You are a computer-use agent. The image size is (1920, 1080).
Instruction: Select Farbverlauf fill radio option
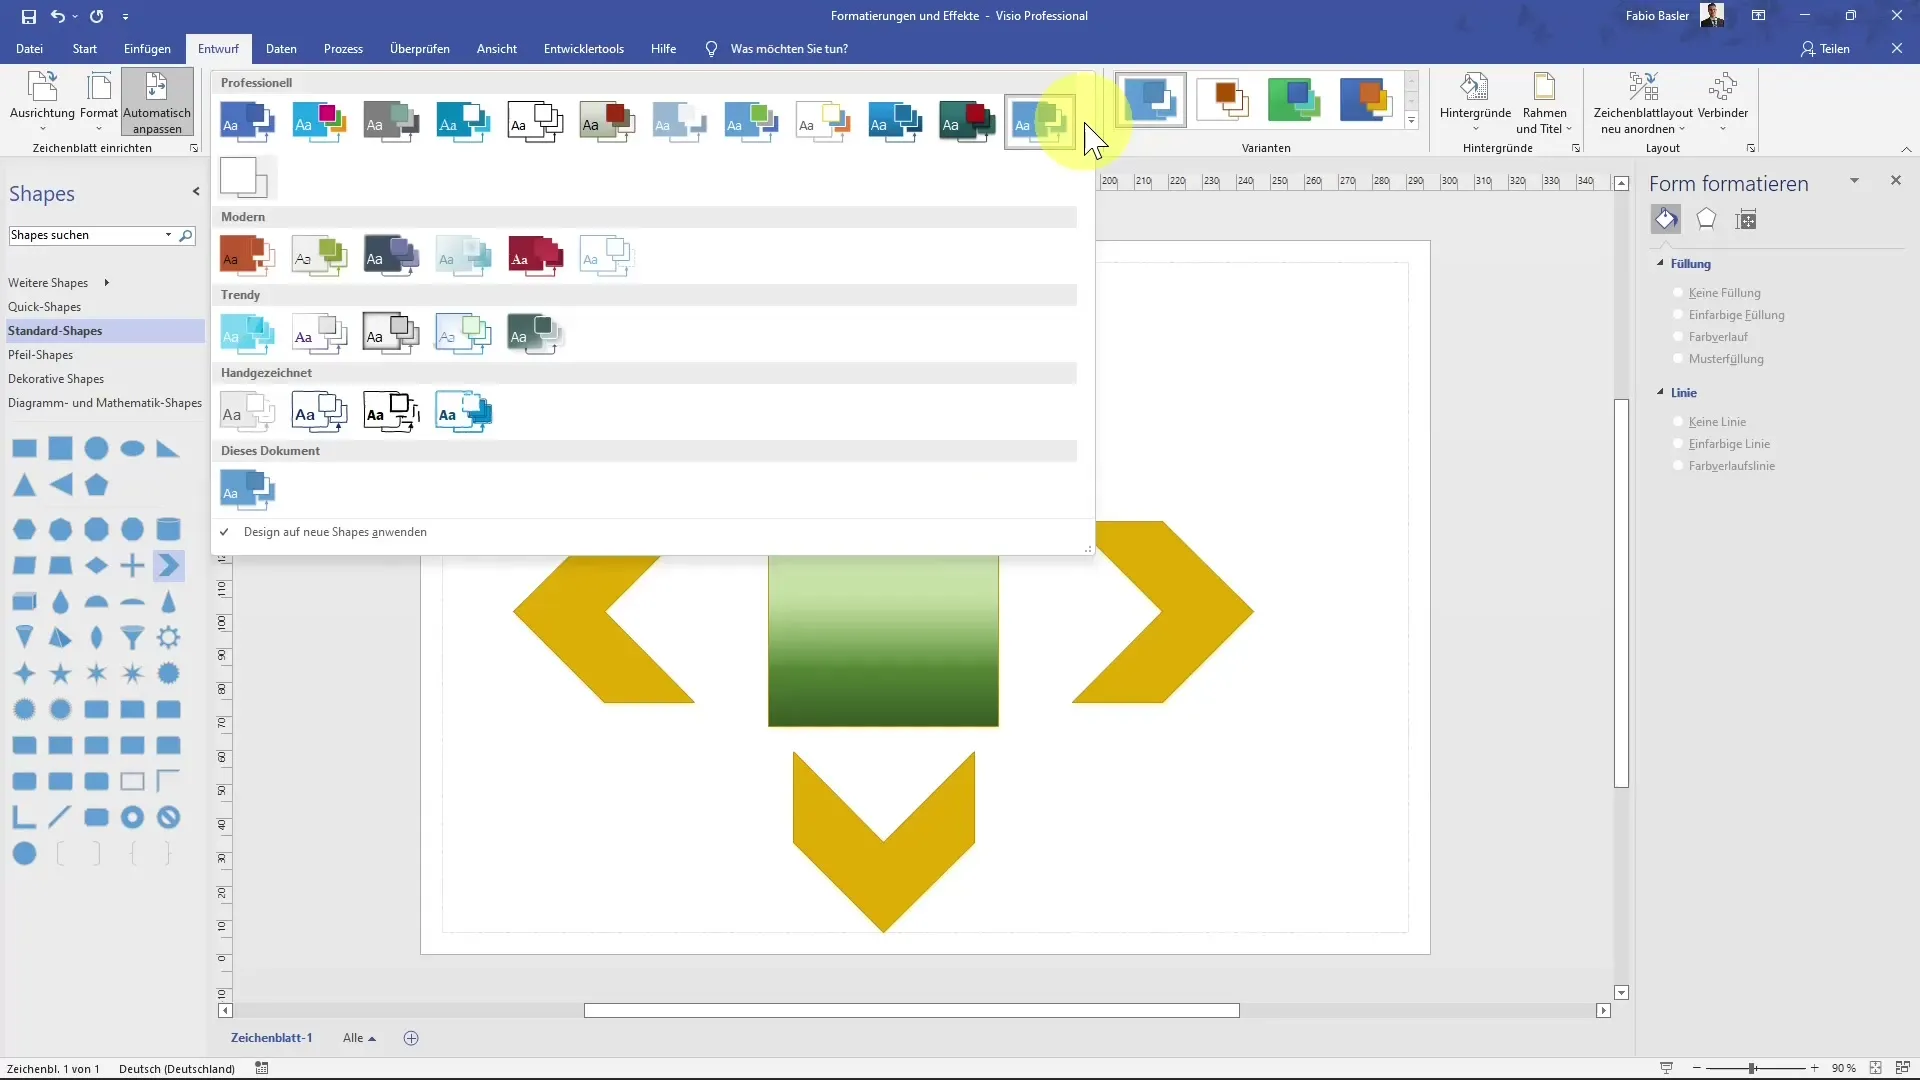[1710, 337]
